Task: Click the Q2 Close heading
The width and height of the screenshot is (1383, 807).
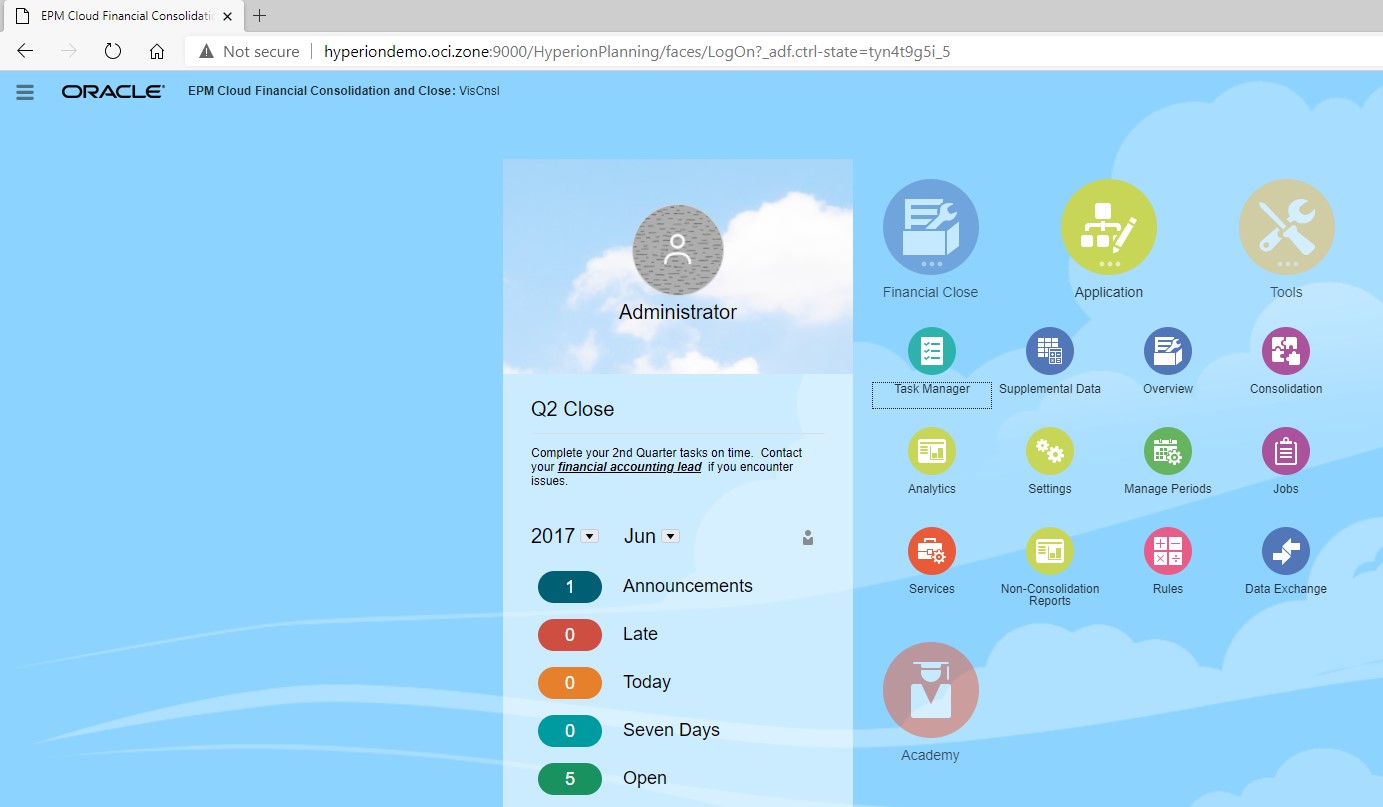Action: coord(573,409)
